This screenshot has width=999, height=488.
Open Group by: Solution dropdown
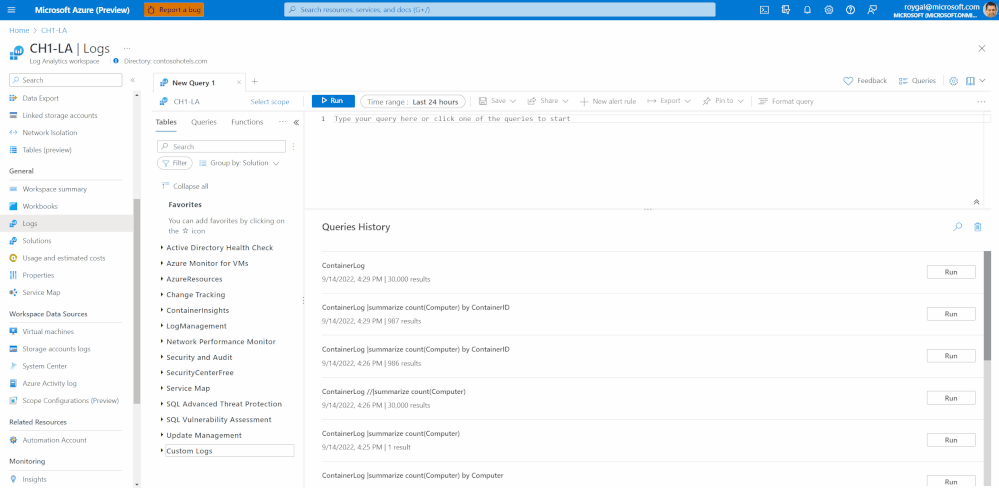pyautogui.click(x=239, y=163)
